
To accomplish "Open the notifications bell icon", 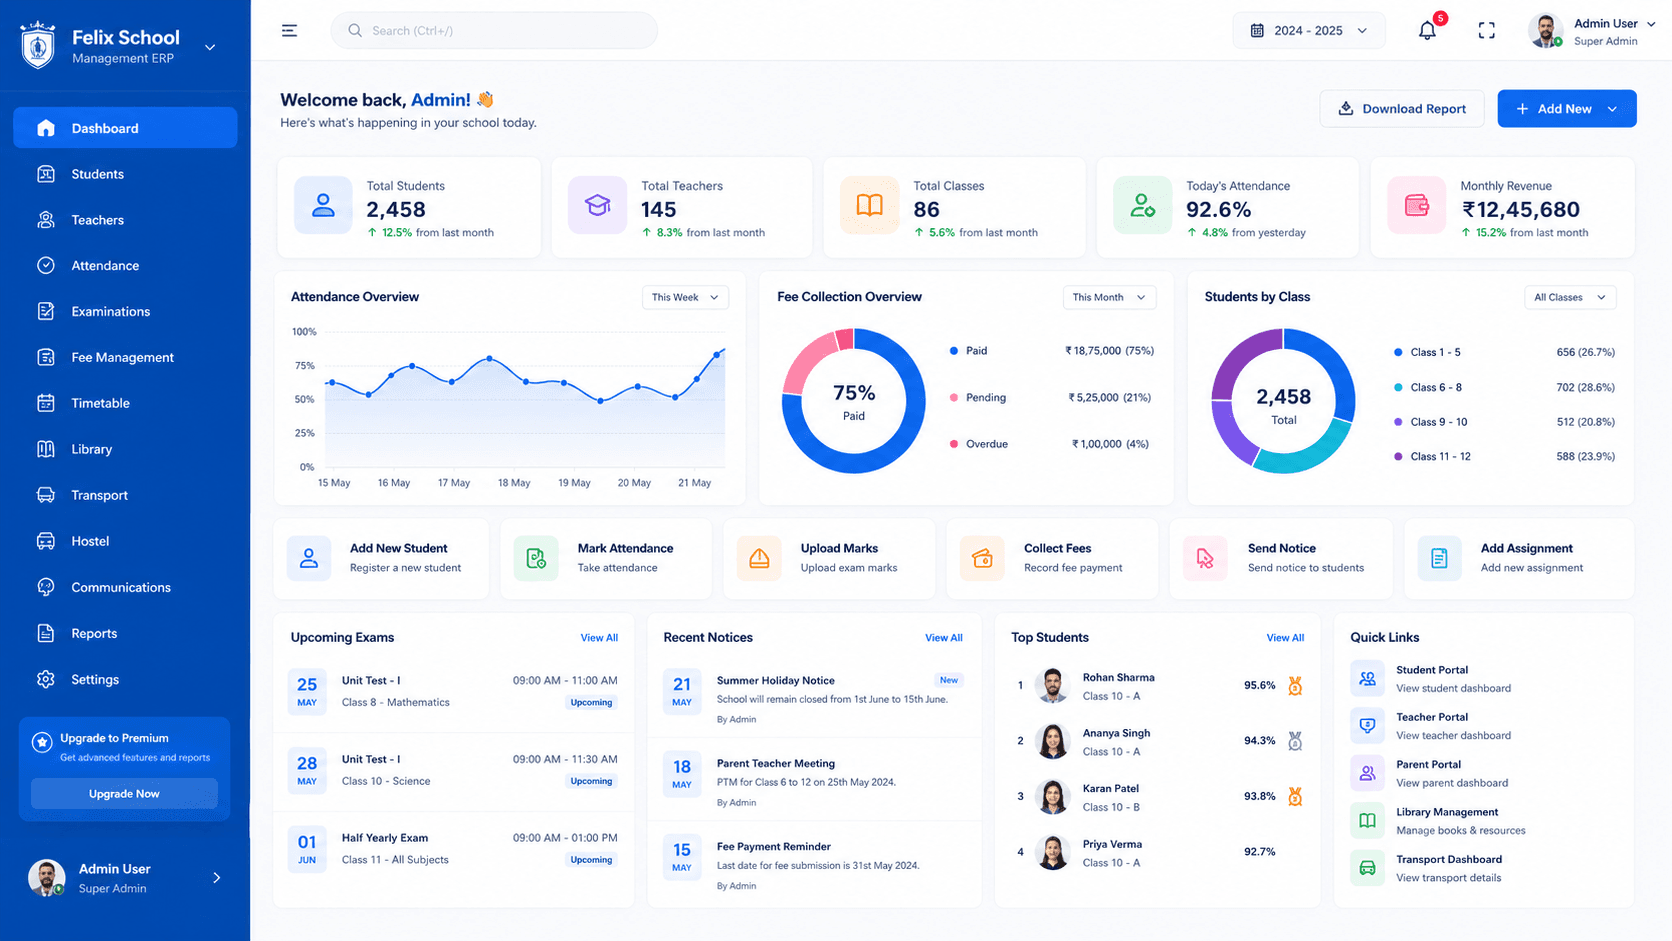I will (1427, 30).
